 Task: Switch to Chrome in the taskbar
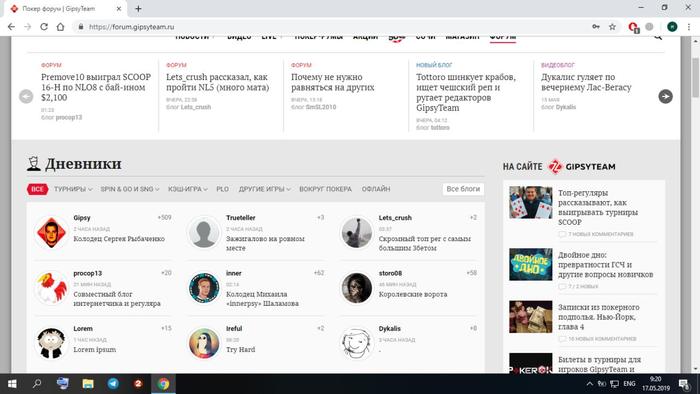tap(163, 384)
